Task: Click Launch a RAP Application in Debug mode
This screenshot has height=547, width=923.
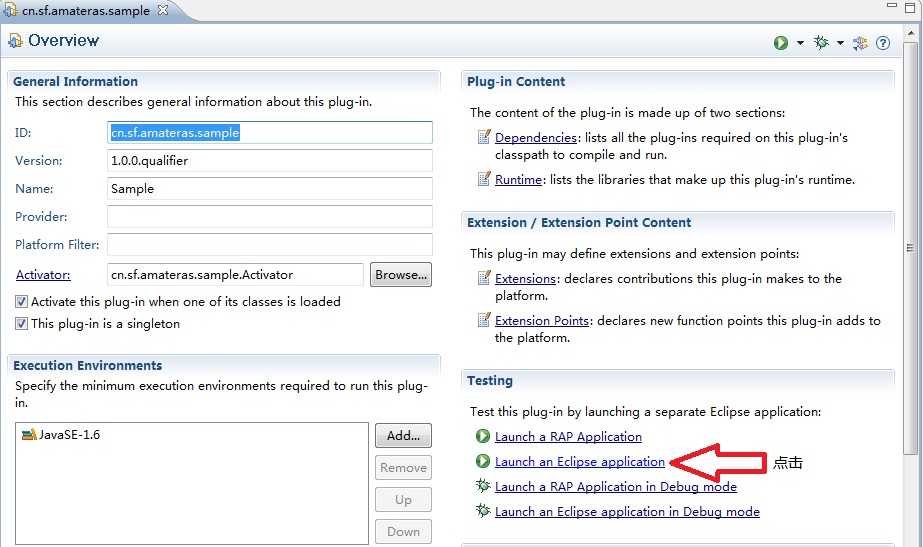Action: point(616,486)
